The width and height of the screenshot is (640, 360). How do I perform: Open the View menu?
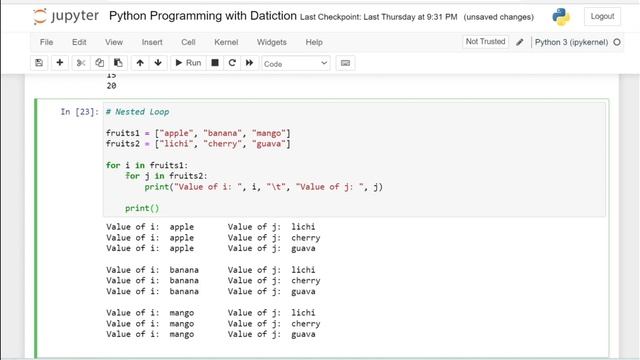pos(114,42)
